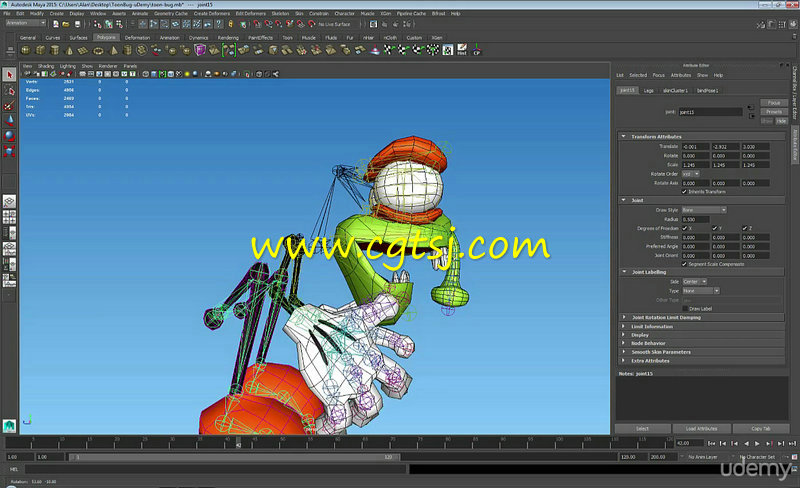Click the polygon pyramid shelf icon
Image resolution: width=800 pixels, height=488 pixels.
[x=113, y=50]
